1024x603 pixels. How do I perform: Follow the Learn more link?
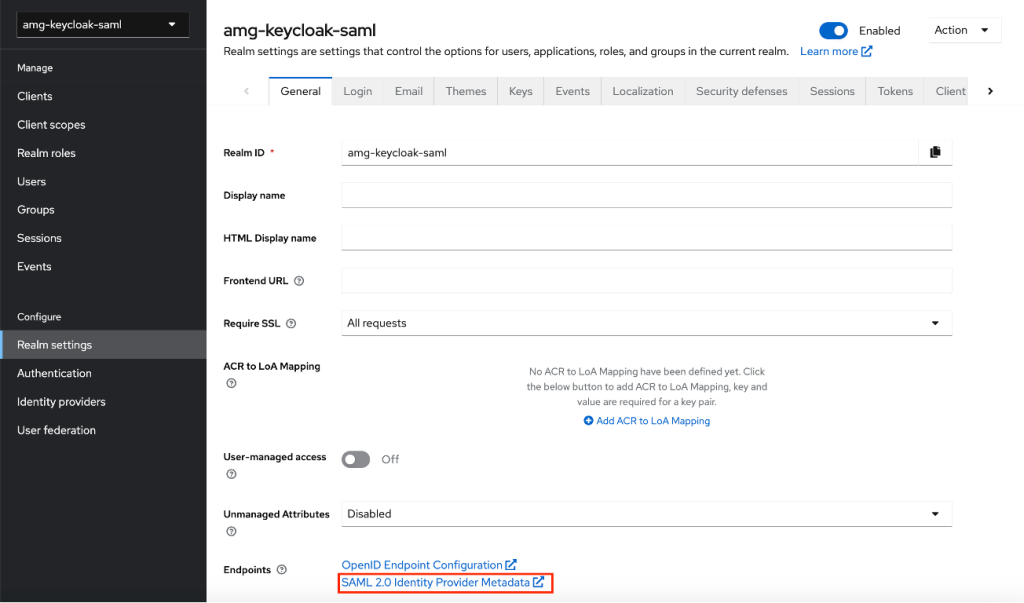836,52
